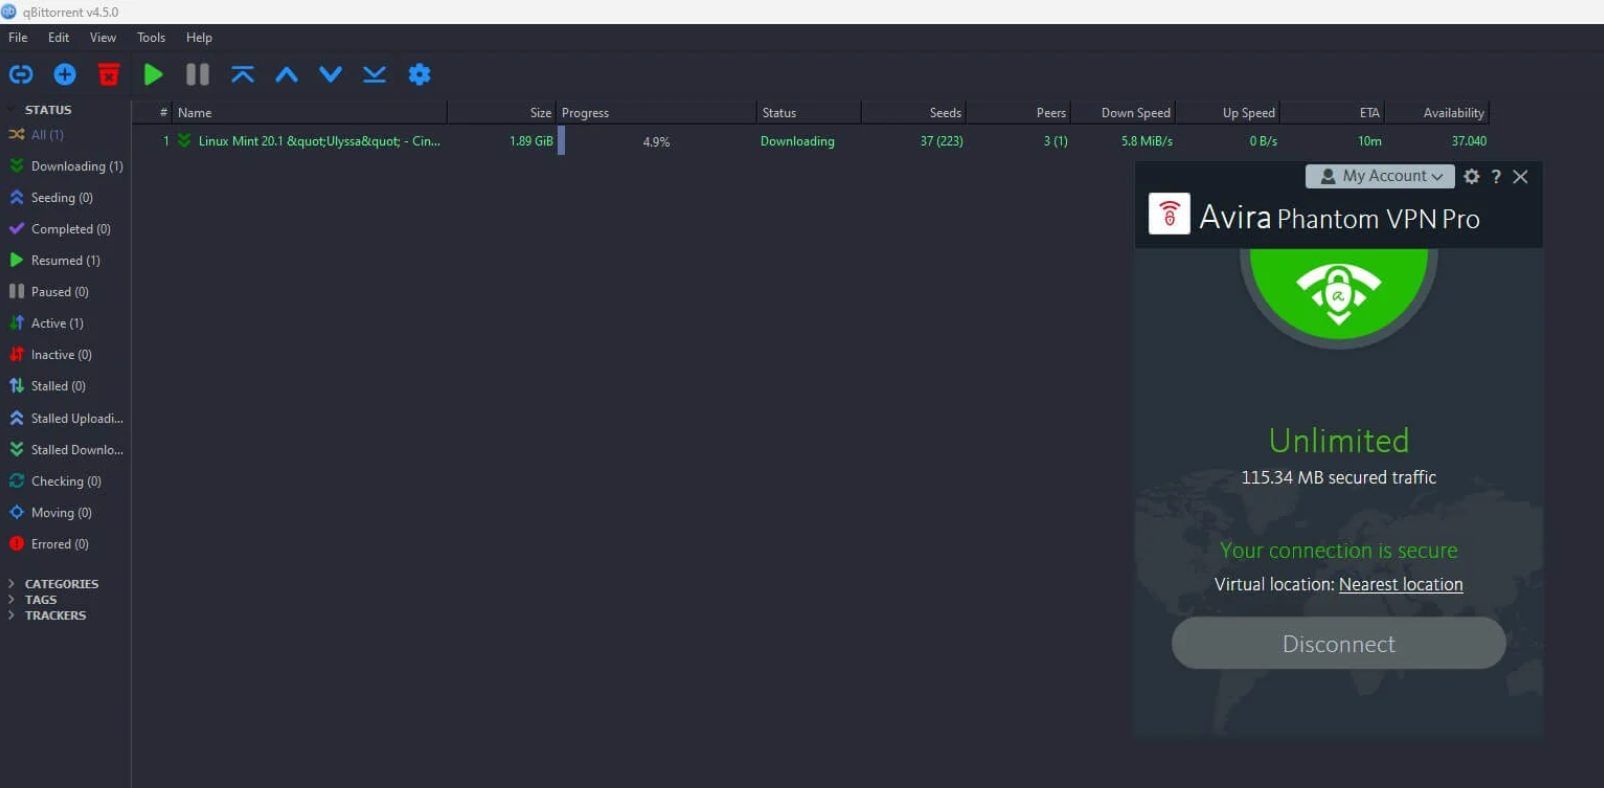Sort by the Seeds column header

click(x=913, y=113)
